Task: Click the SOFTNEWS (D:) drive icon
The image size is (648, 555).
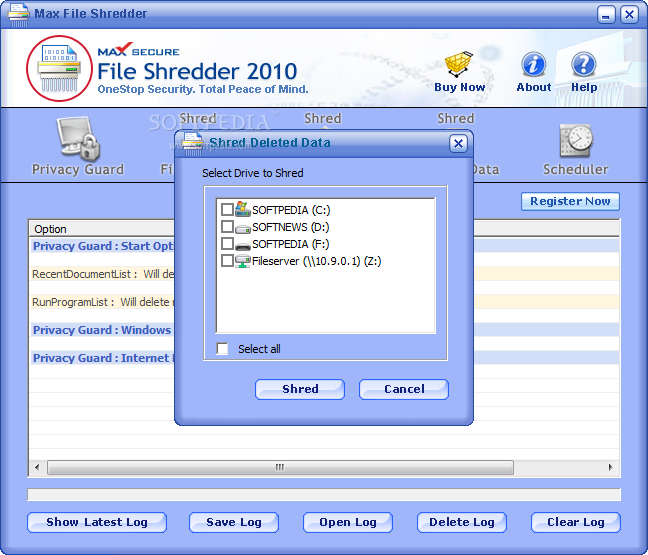Action: 243,228
